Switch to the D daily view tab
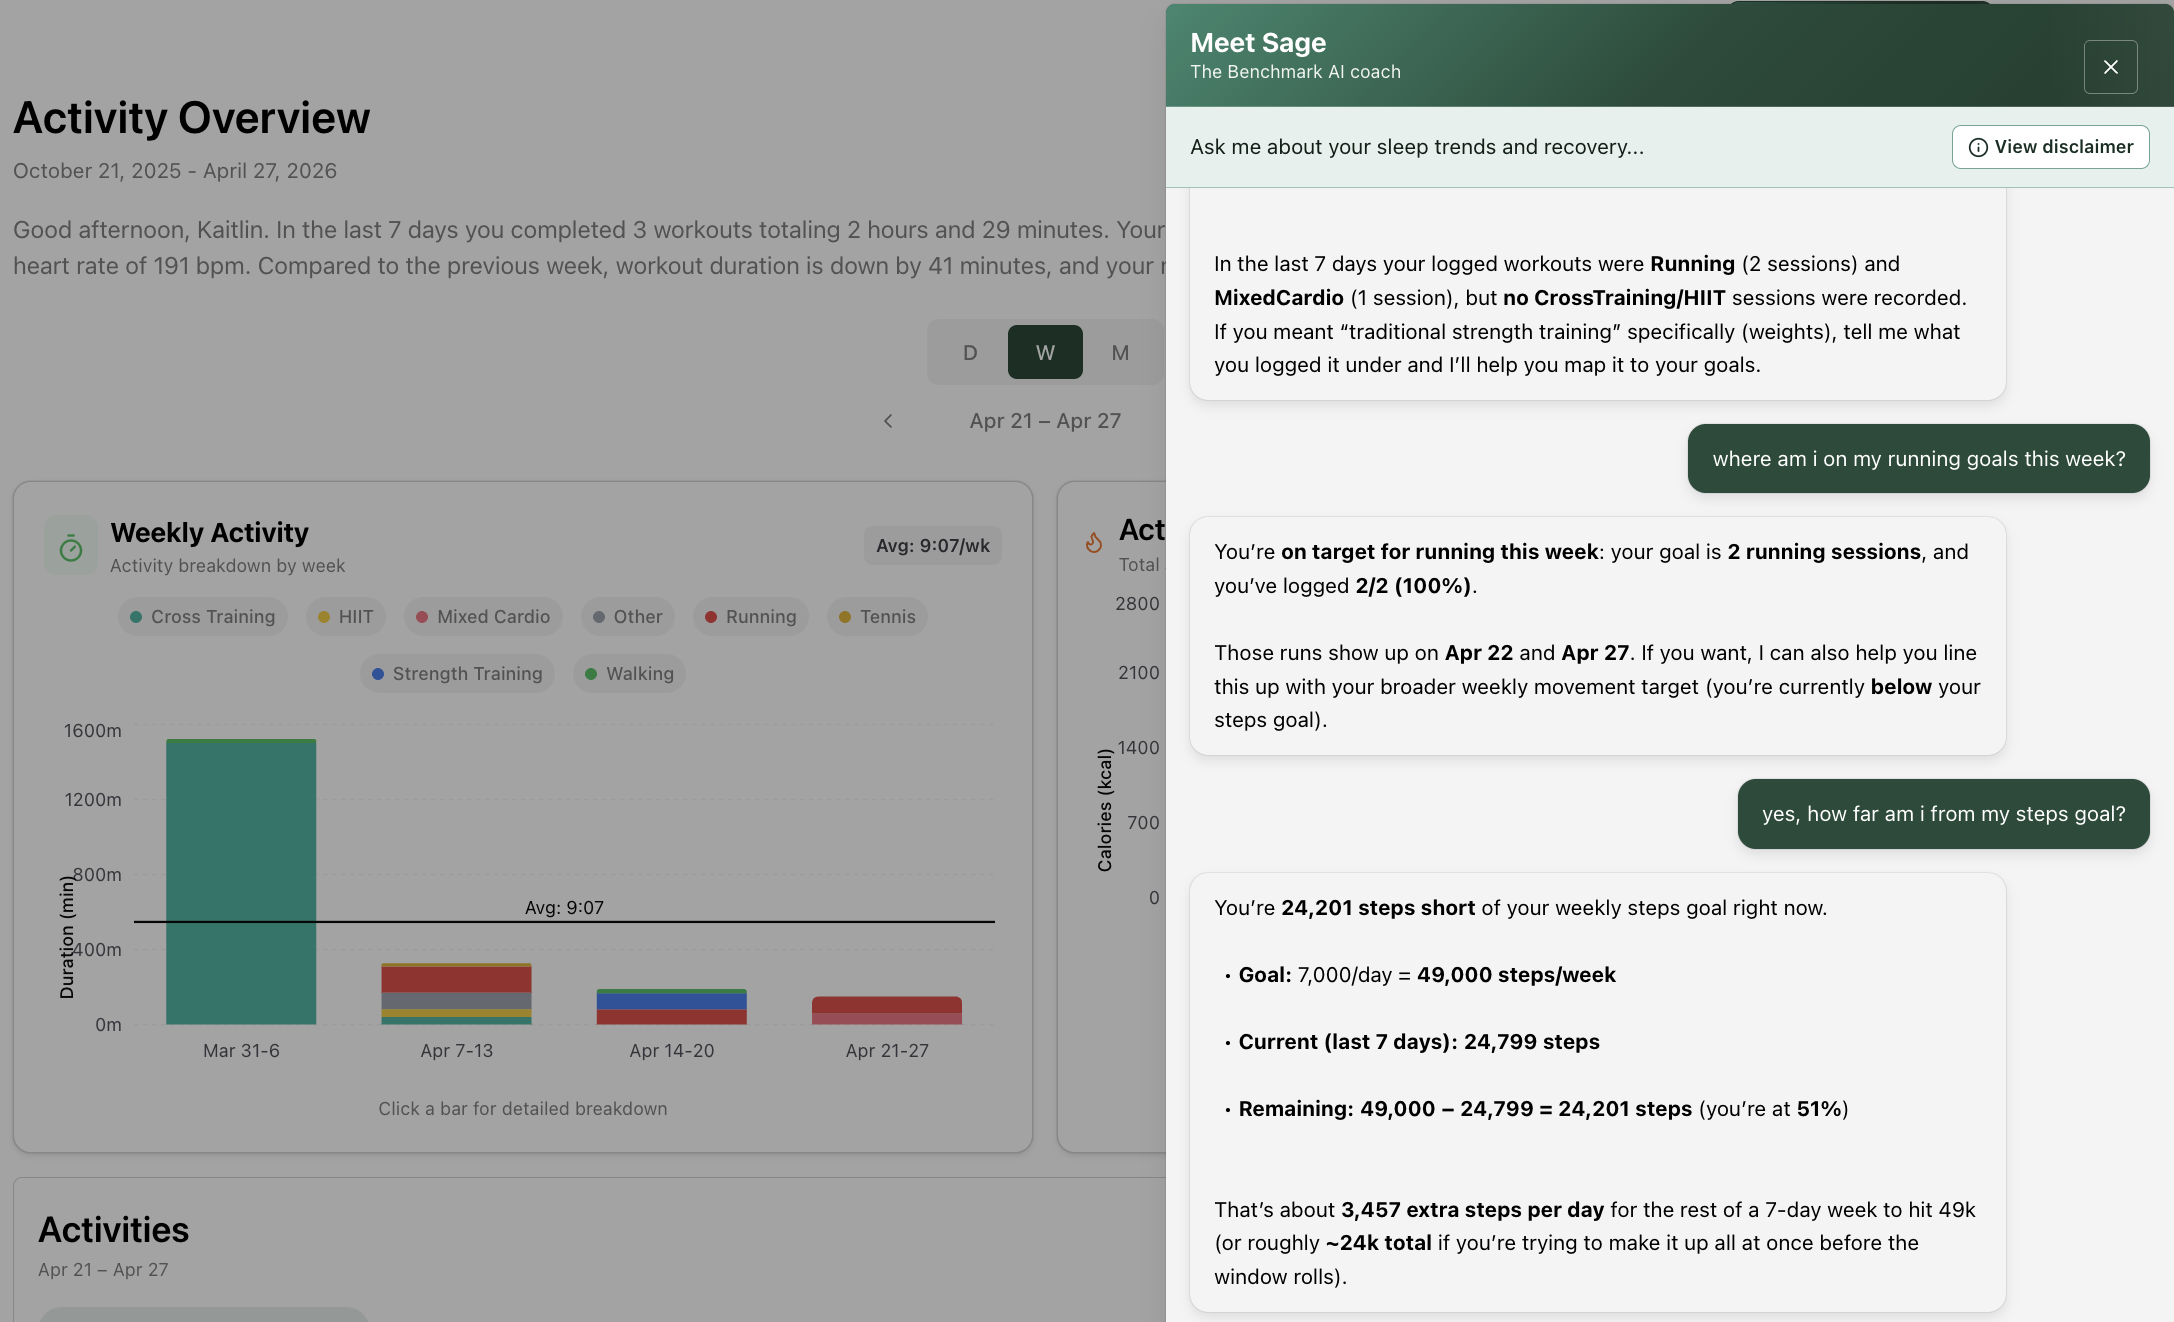Screen dimensions: 2174x1322 pyautogui.click(x=970, y=352)
